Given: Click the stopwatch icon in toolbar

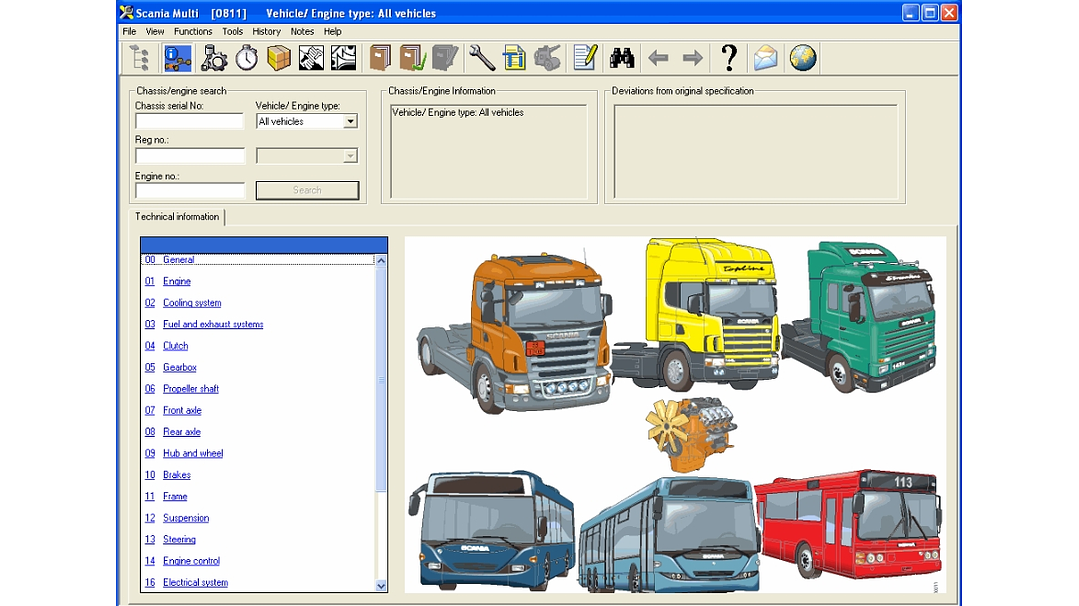Looking at the screenshot, I should click(246, 58).
